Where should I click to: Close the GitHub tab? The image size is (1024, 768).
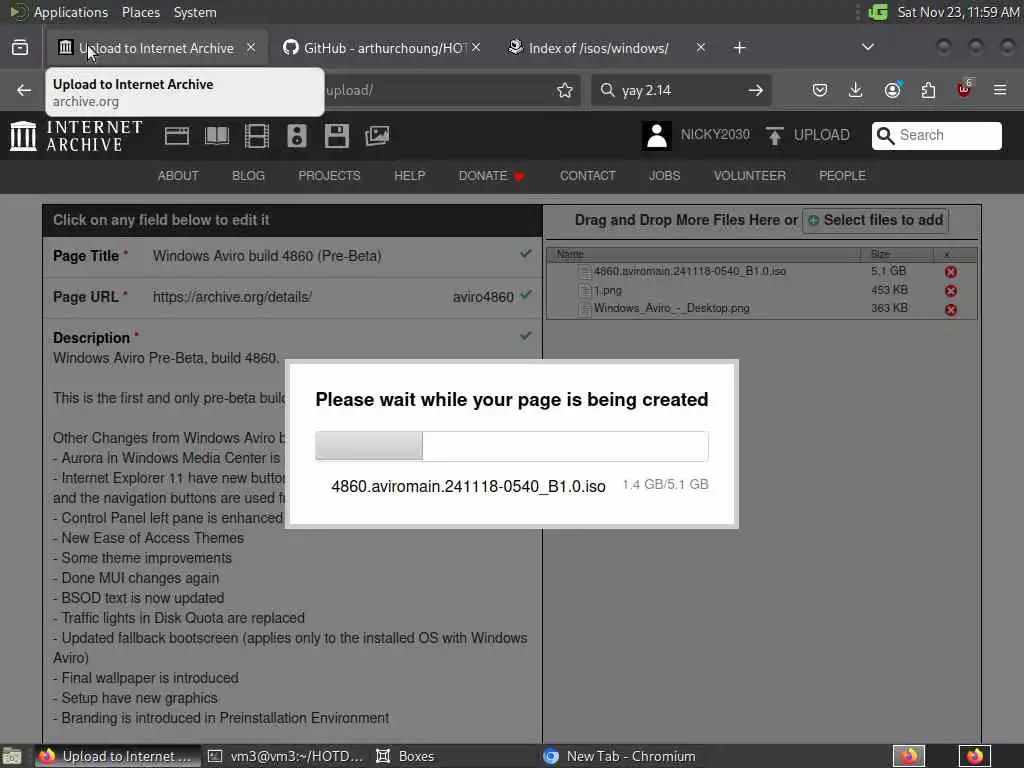[476, 48]
